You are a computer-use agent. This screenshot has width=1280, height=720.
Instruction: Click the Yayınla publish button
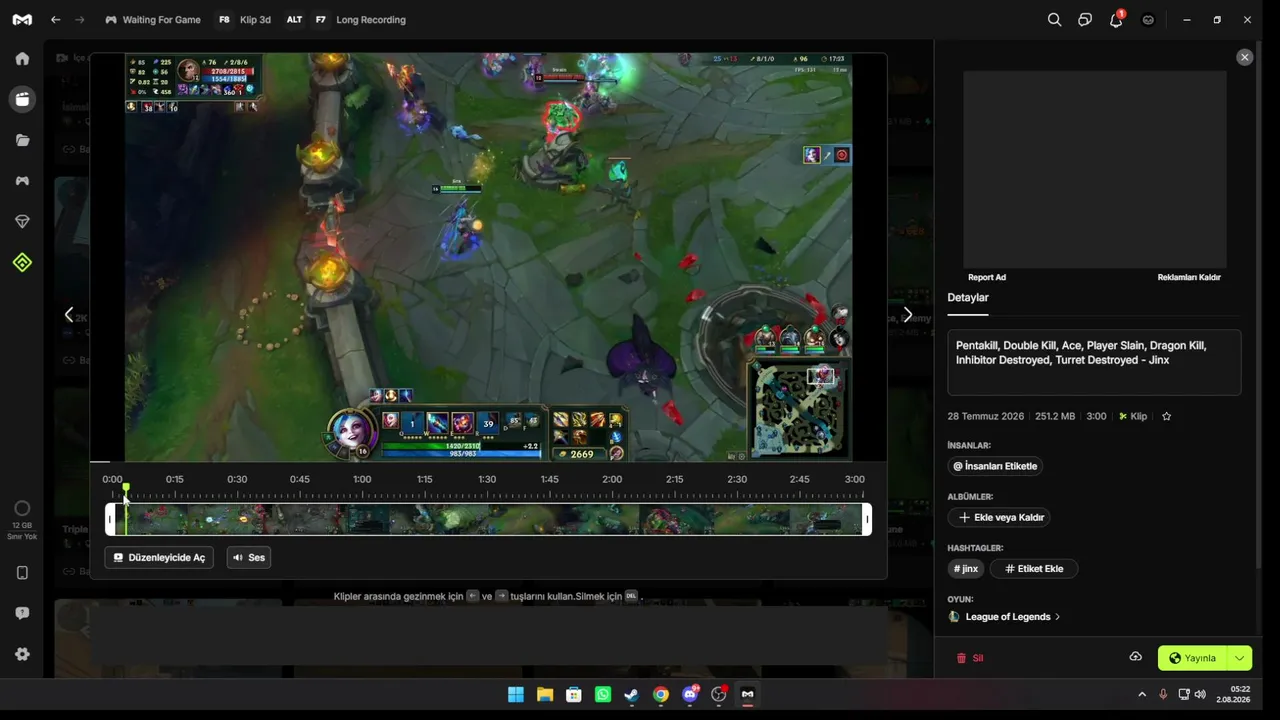point(1193,658)
